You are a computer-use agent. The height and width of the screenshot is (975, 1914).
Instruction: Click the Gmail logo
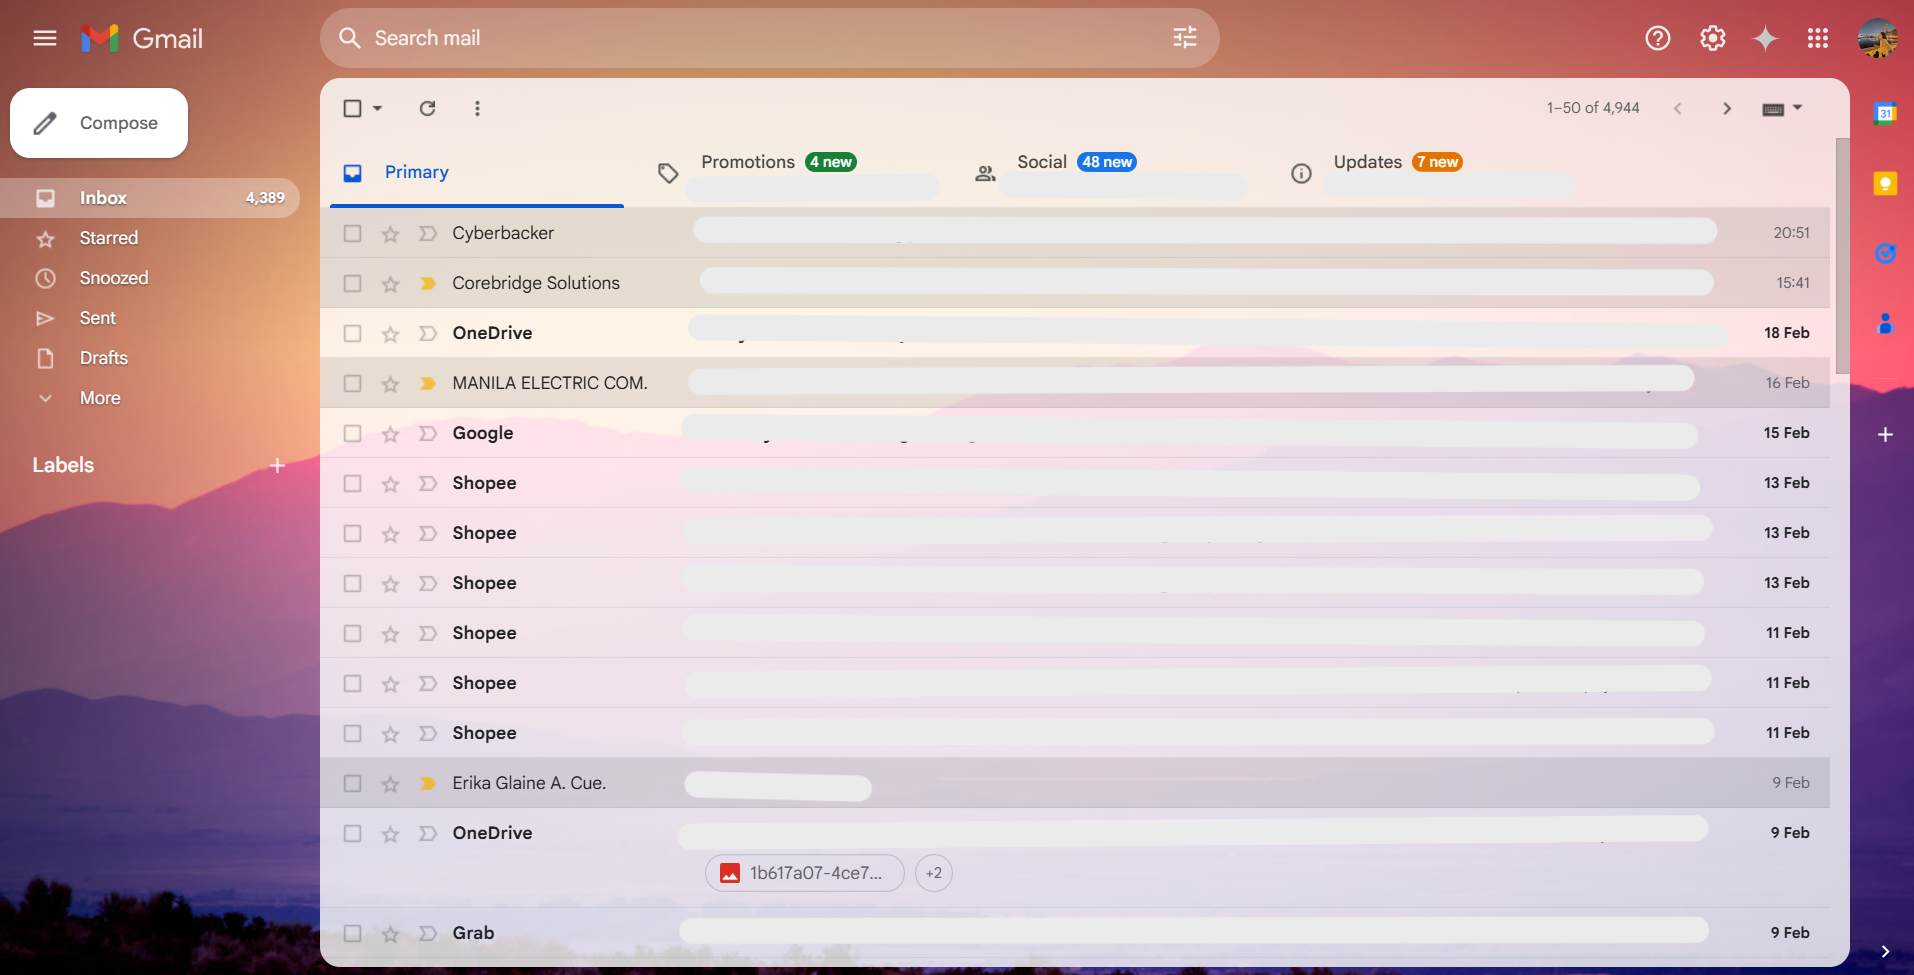[x=142, y=38]
